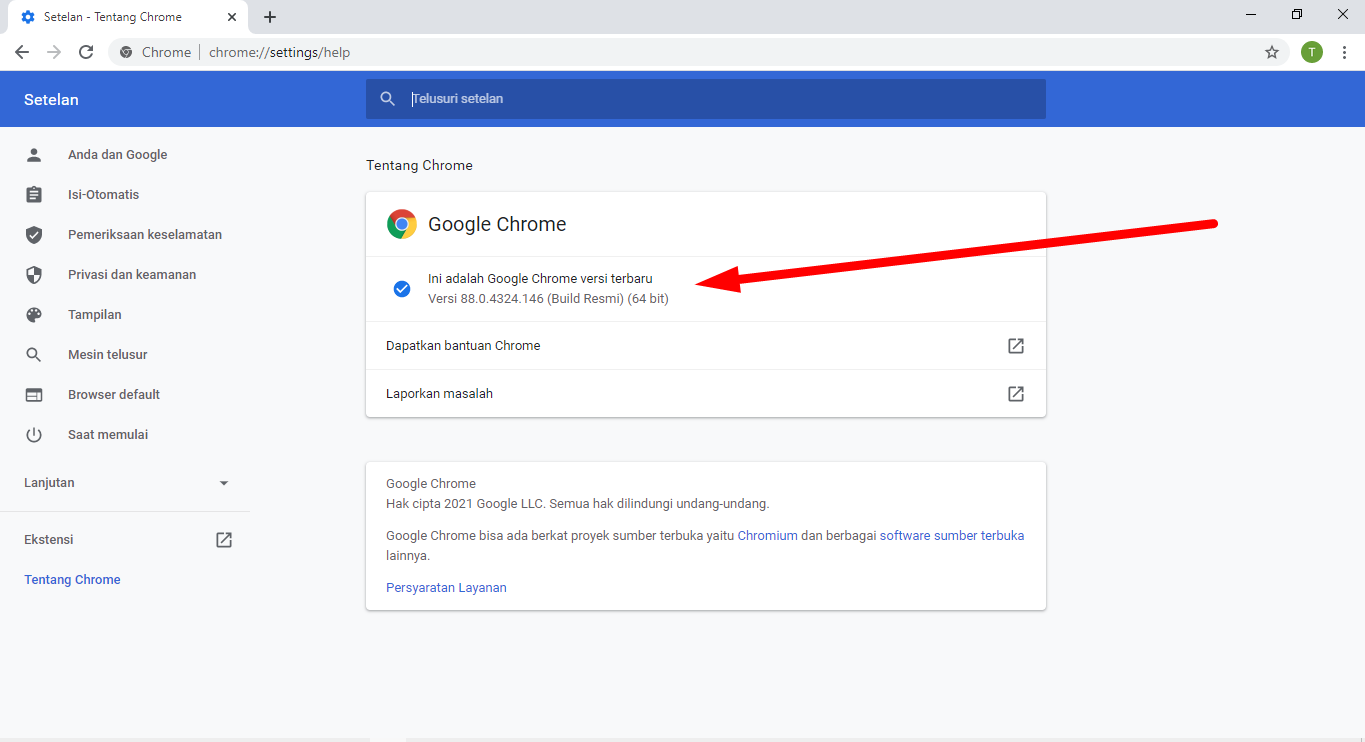Open the Persyaratan Layanan link
1365x742 pixels.
(446, 588)
